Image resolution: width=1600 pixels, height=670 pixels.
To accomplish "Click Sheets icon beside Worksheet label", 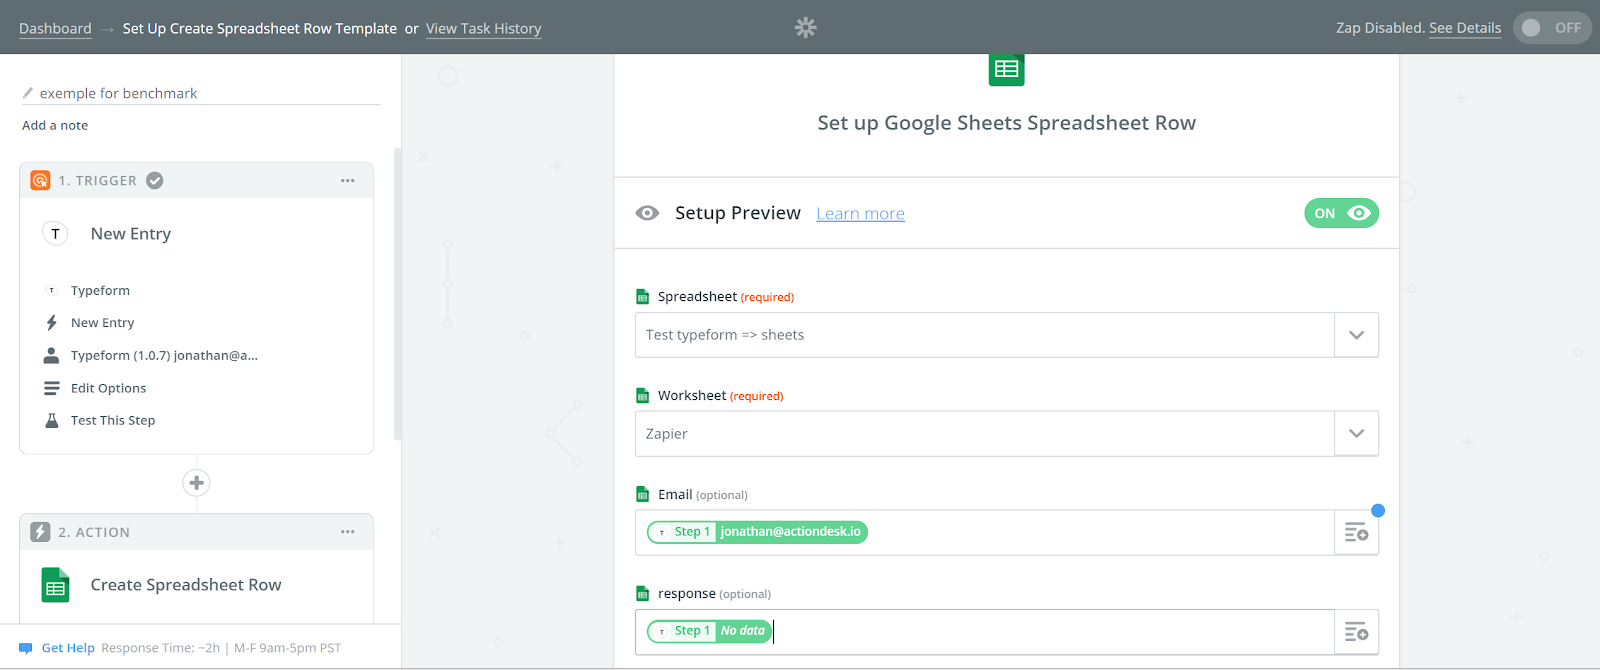I will tap(643, 396).
